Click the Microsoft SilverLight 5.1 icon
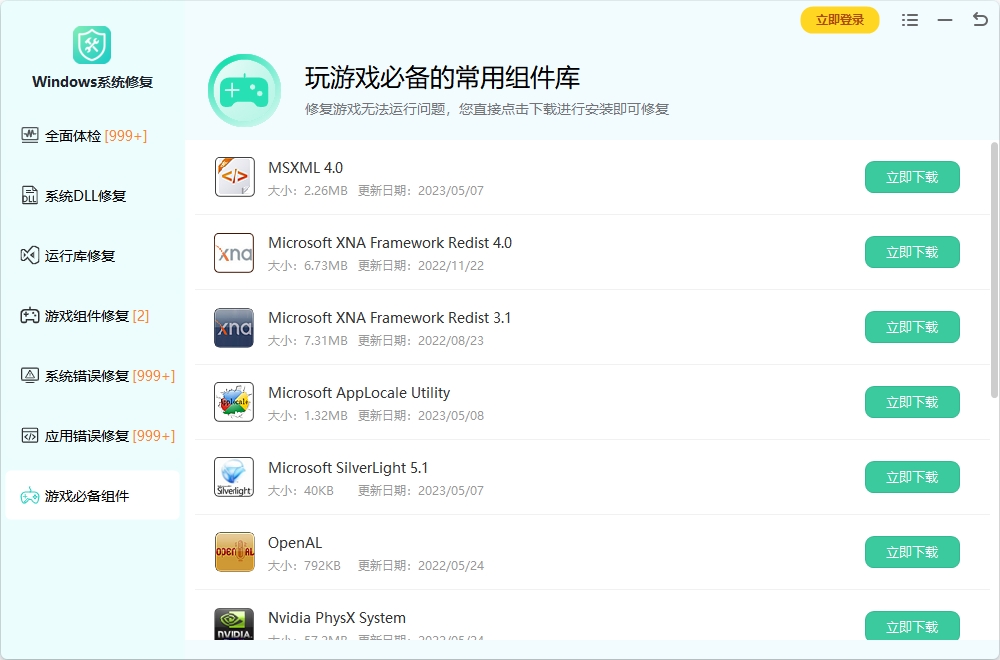1000x660 pixels. pos(234,477)
